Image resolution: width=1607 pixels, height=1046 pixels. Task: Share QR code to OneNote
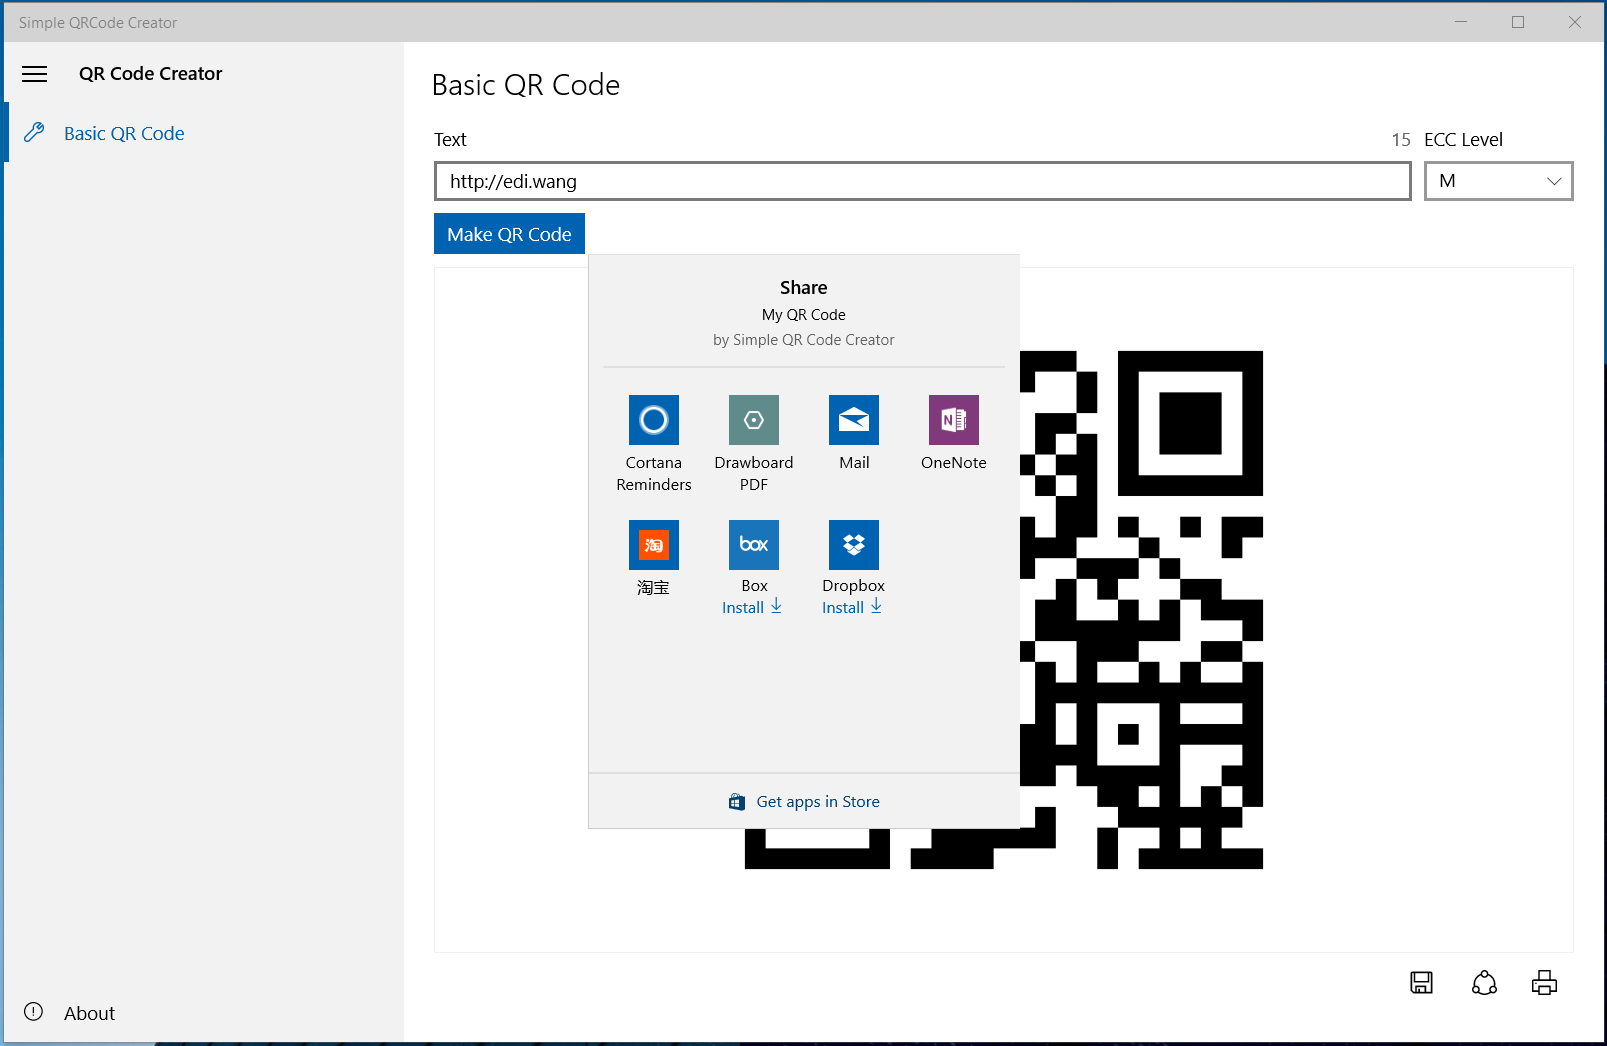954,433
